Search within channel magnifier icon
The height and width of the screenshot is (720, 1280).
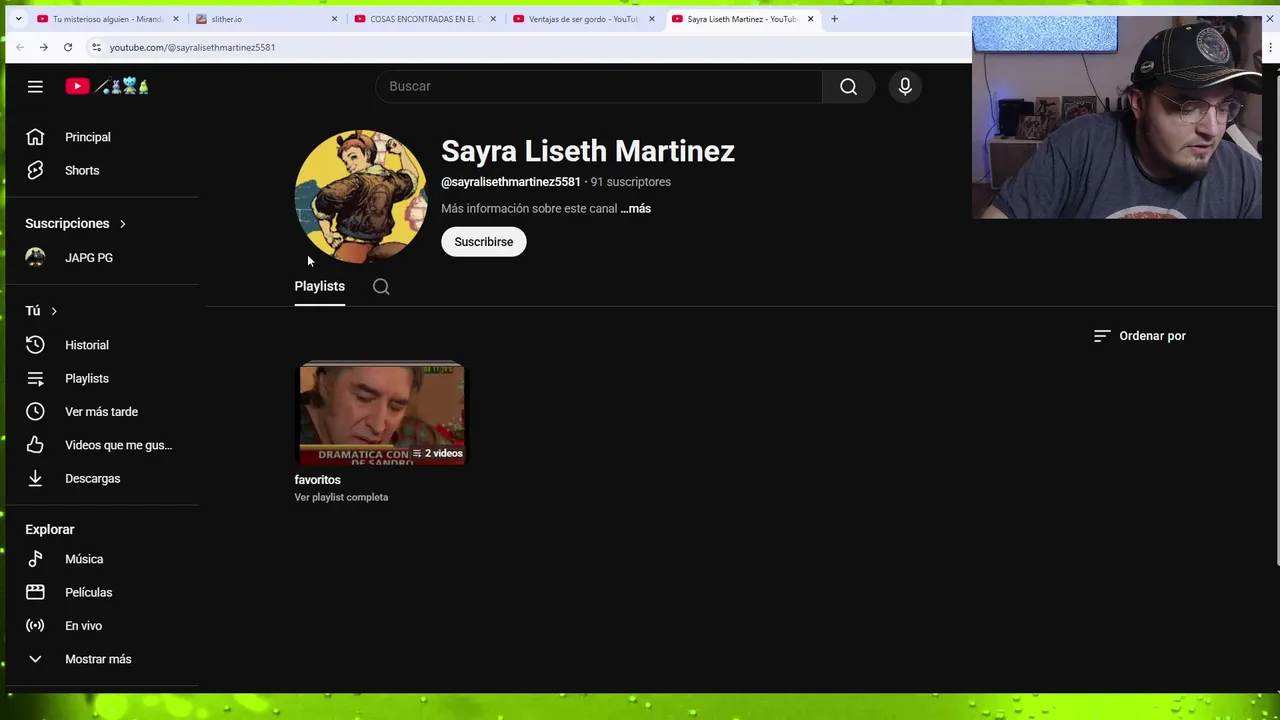point(381,287)
